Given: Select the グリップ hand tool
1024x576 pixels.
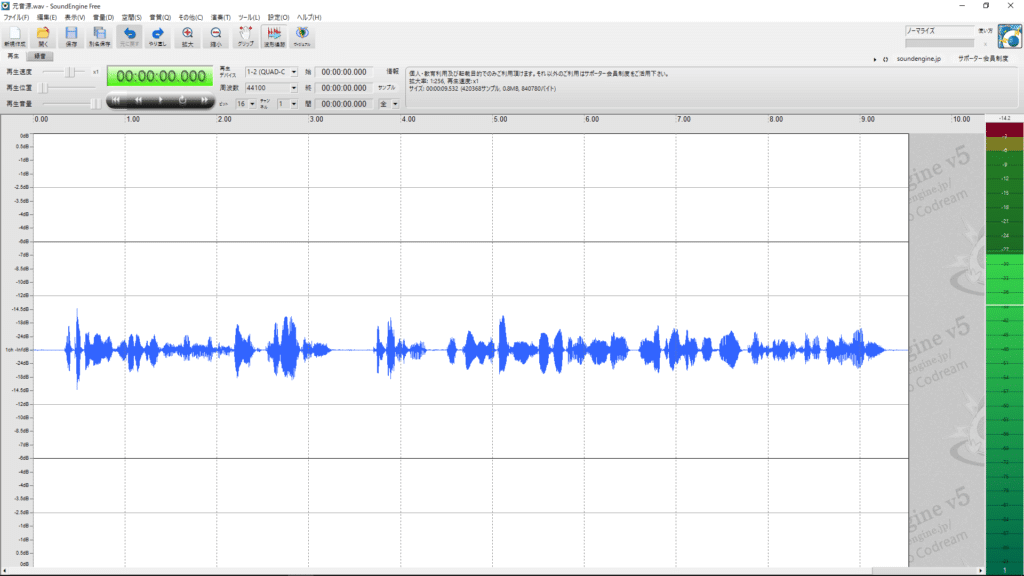Looking at the screenshot, I should (x=245, y=37).
